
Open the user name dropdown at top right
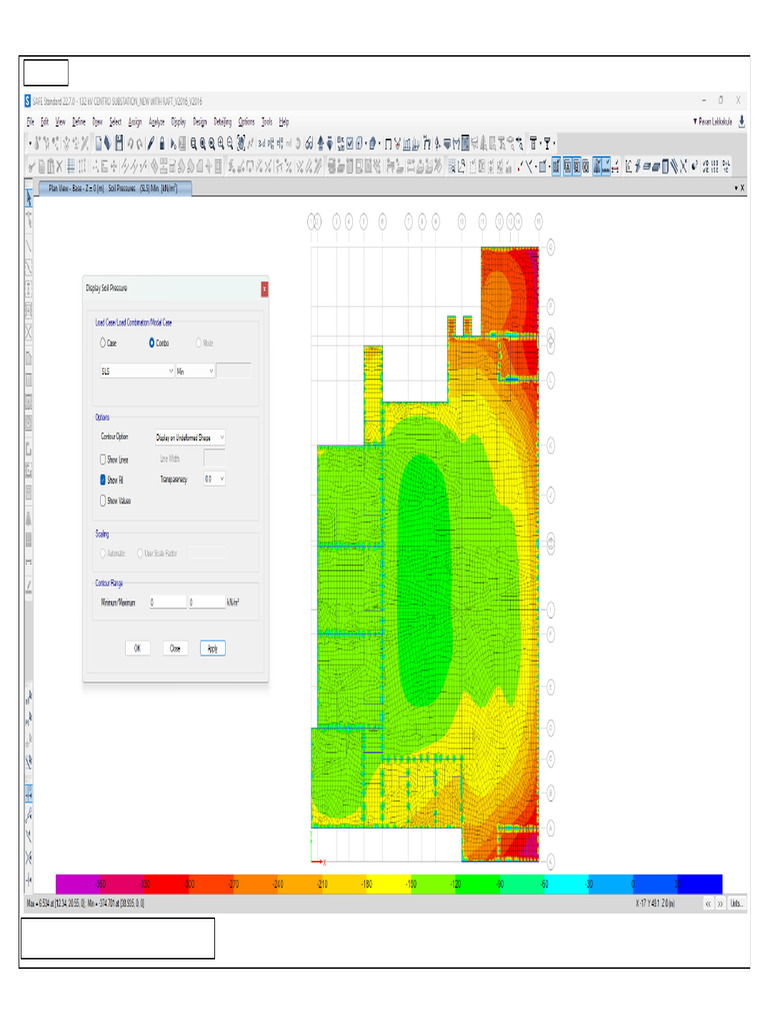pos(712,121)
